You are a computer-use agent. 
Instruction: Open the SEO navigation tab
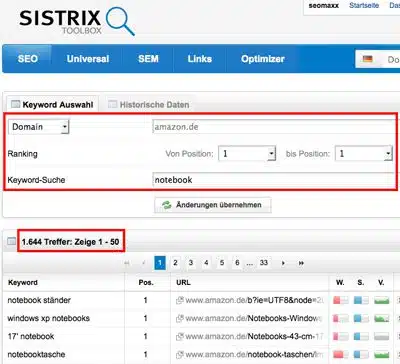tap(28, 59)
